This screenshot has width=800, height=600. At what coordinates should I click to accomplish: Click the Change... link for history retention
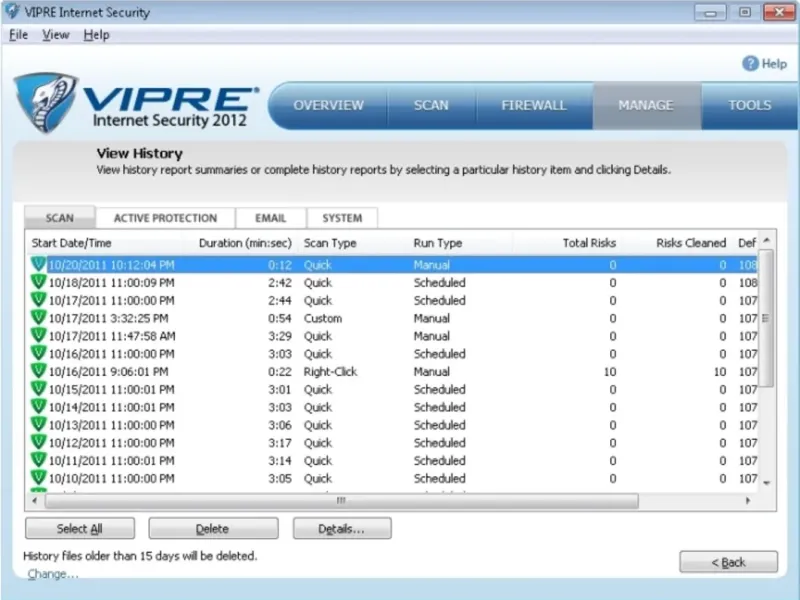pyautogui.click(x=52, y=574)
